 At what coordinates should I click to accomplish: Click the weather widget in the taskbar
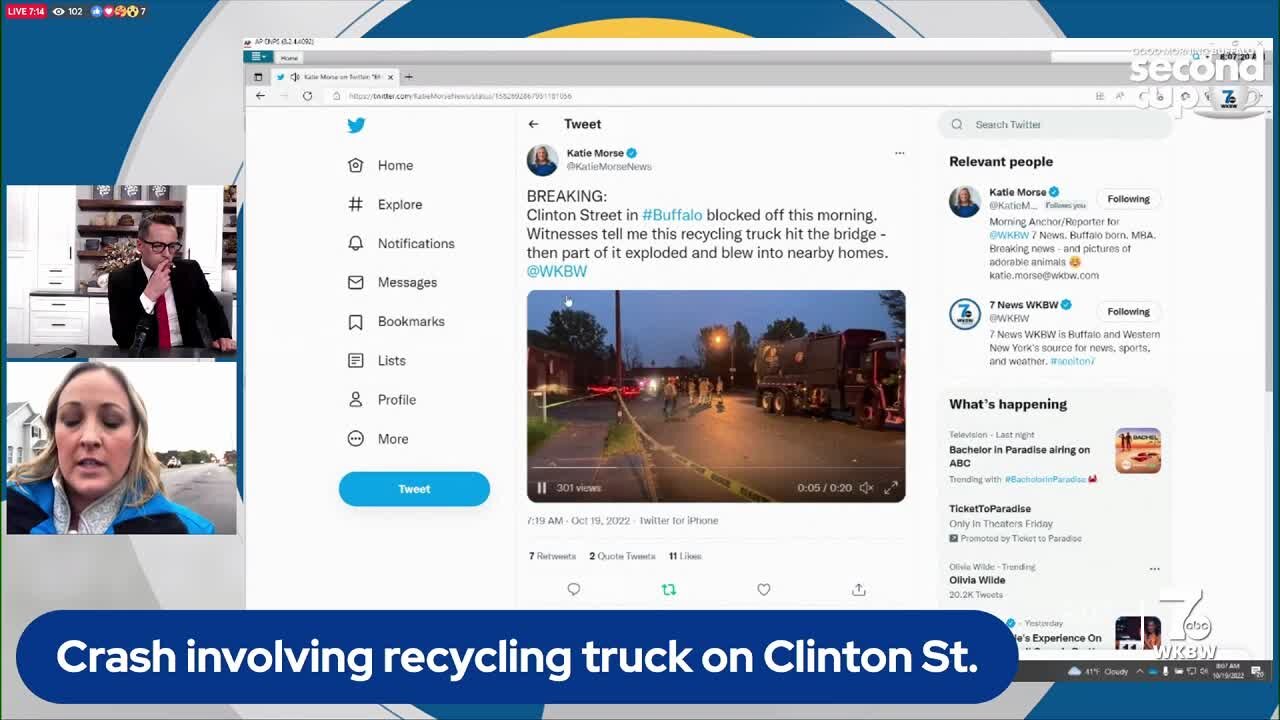[x=1099, y=672]
